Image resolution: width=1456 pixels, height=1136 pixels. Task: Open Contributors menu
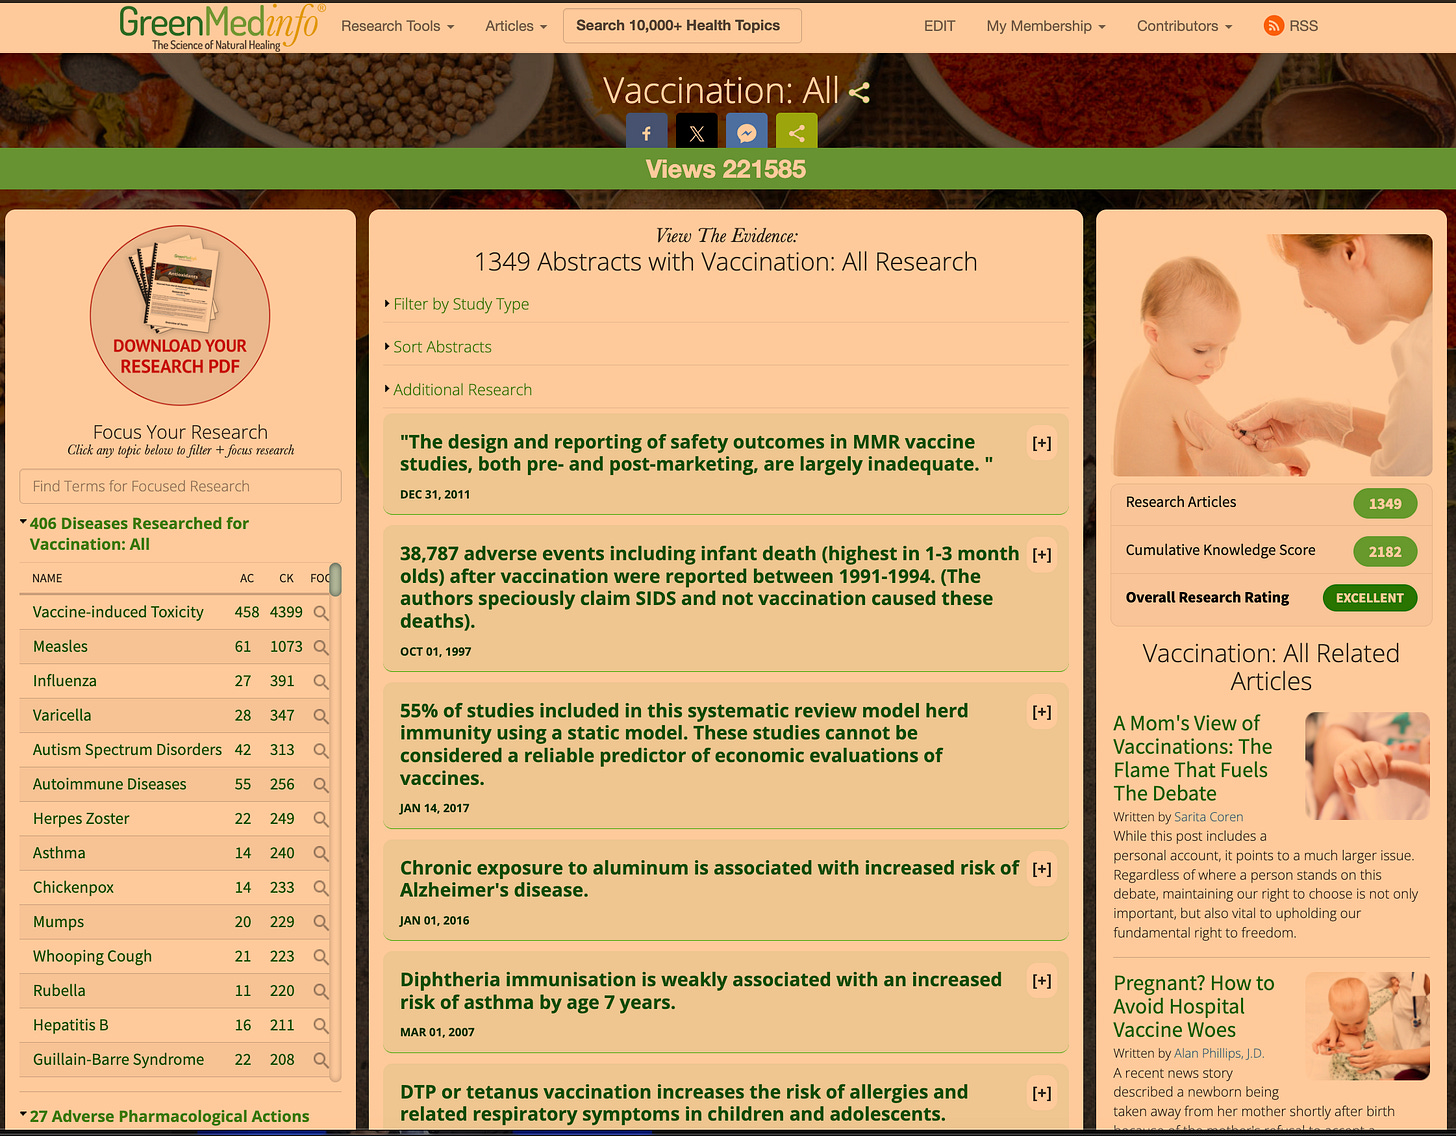coord(1184,26)
